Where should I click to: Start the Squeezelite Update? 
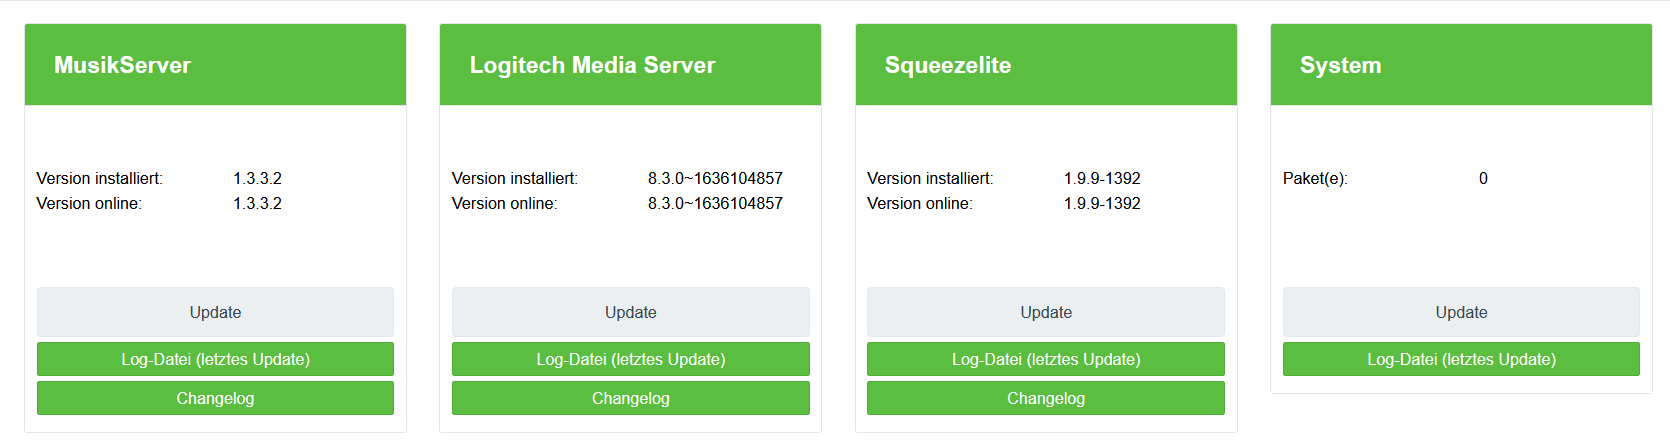click(x=1045, y=312)
